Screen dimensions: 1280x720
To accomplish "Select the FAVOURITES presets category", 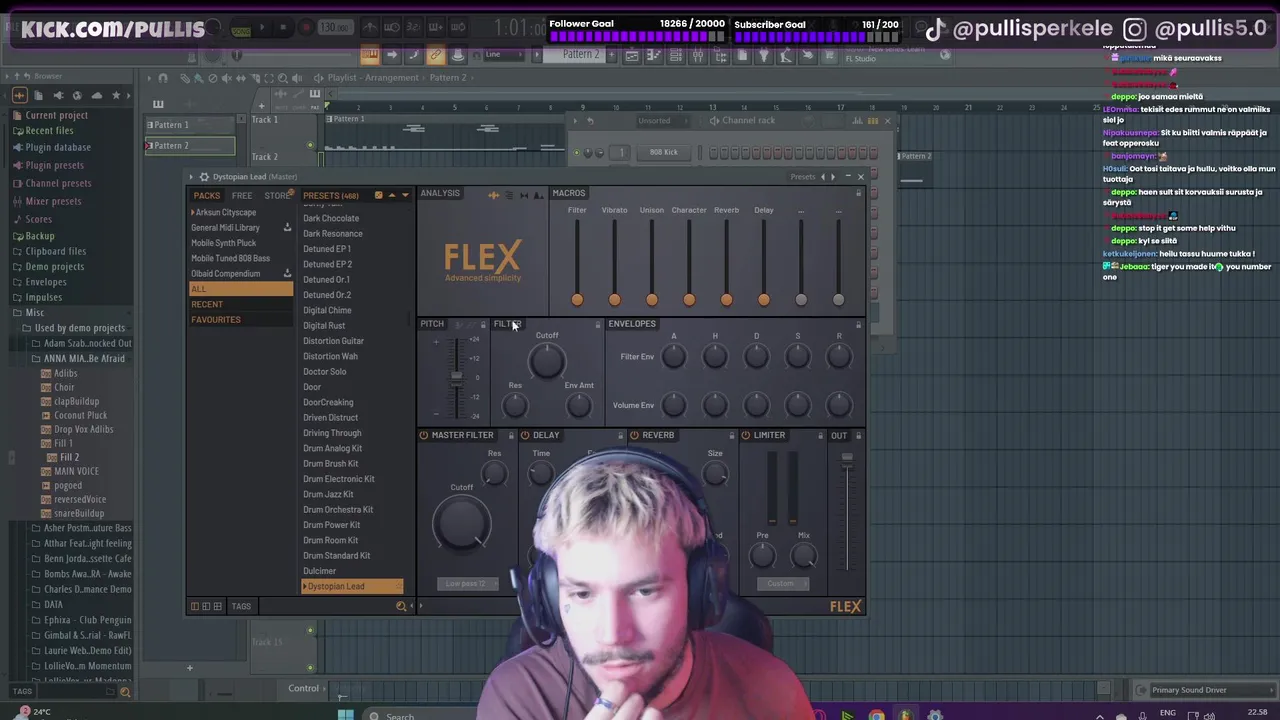I will 241,320.
